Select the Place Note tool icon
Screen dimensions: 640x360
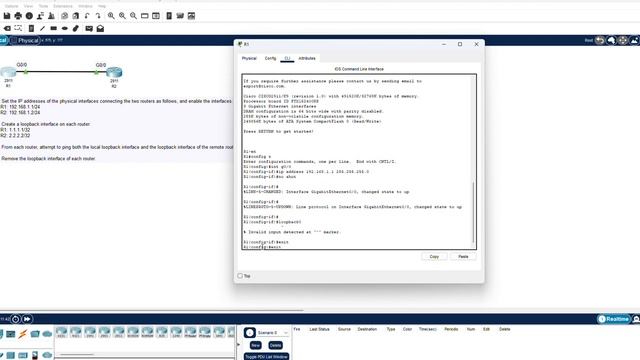pyautogui.click(x=31, y=28)
